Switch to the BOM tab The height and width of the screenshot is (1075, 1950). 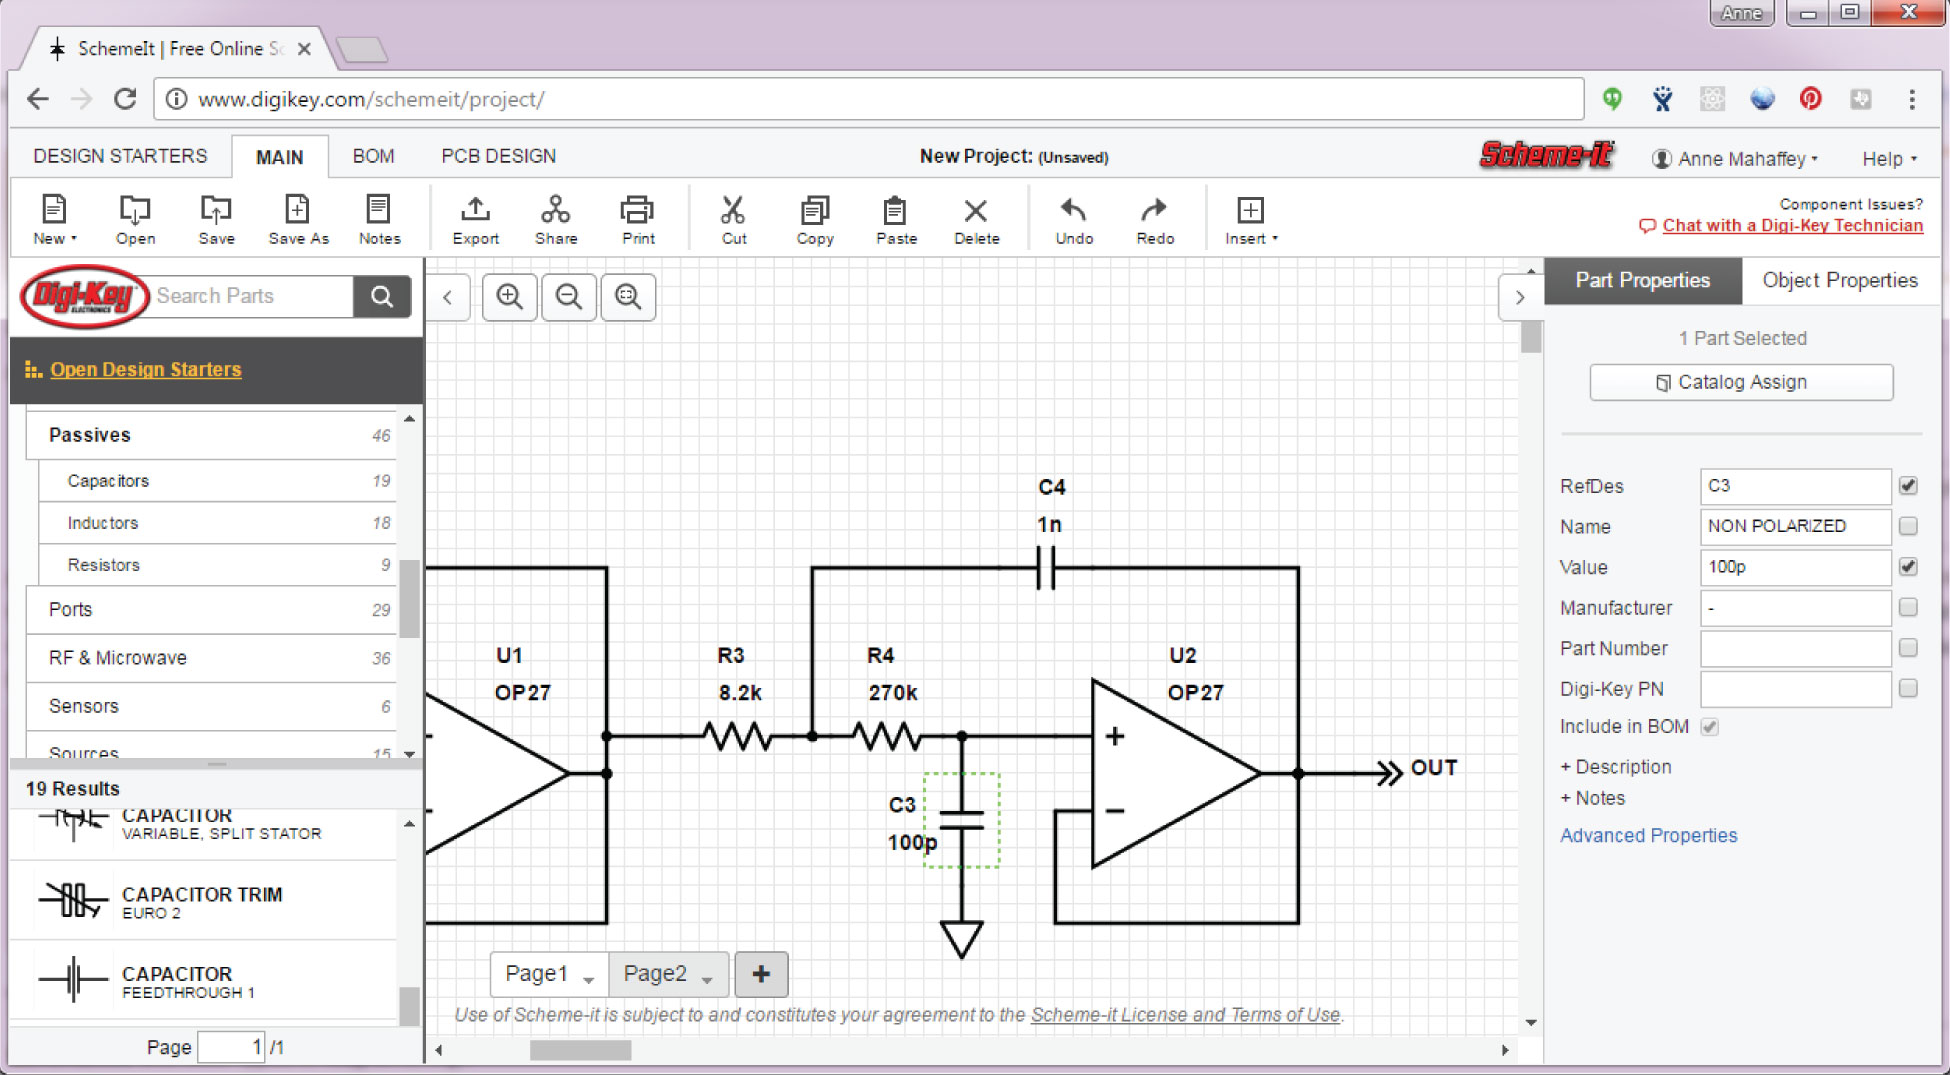pyautogui.click(x=373, y=156)
